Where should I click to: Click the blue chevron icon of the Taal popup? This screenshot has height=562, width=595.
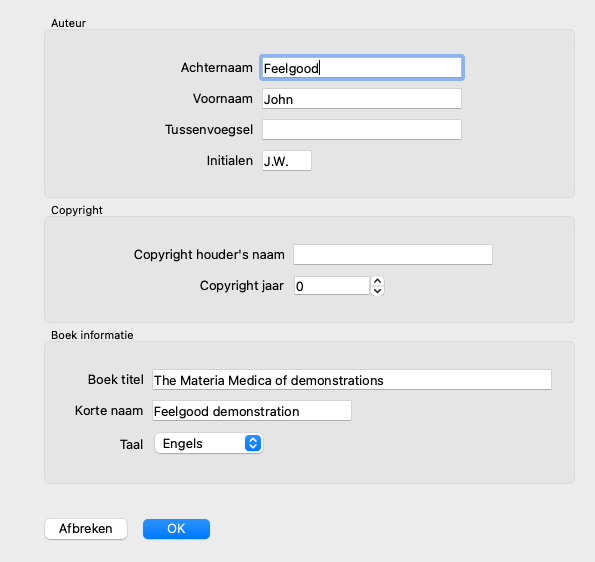pos(253,443)
